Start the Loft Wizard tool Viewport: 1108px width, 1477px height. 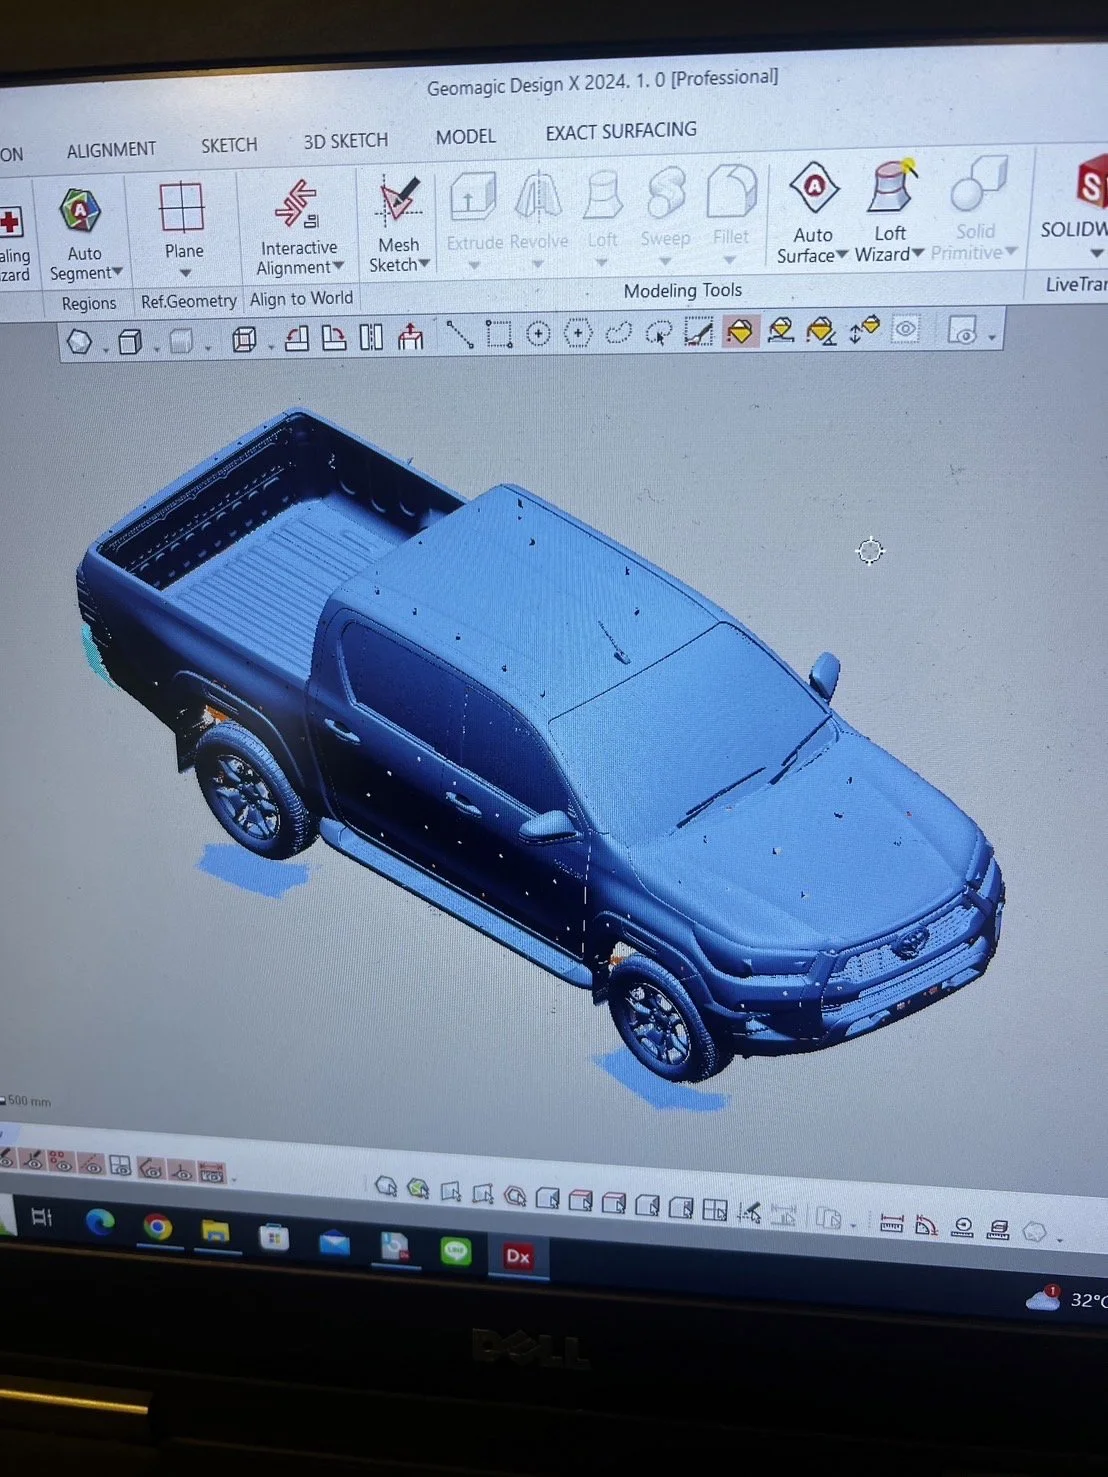tap(889, 211)
